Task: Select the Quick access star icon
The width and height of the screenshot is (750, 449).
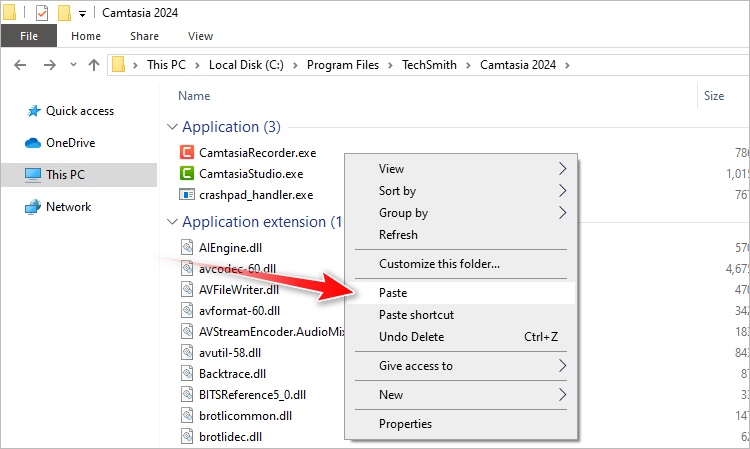Action: click(33, 111)
